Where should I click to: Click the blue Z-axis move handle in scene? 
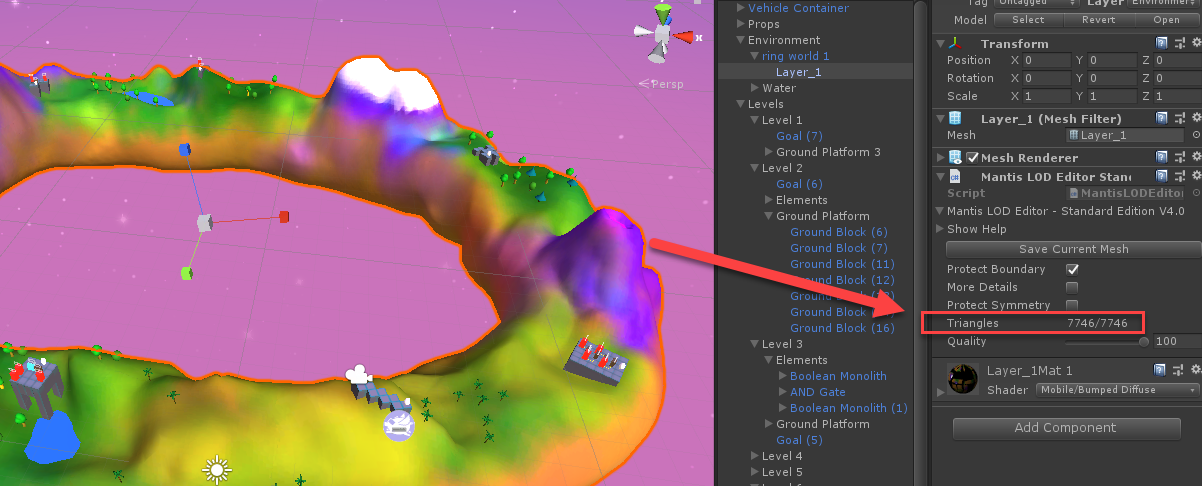pyautogui.click(x=184, y=149)
